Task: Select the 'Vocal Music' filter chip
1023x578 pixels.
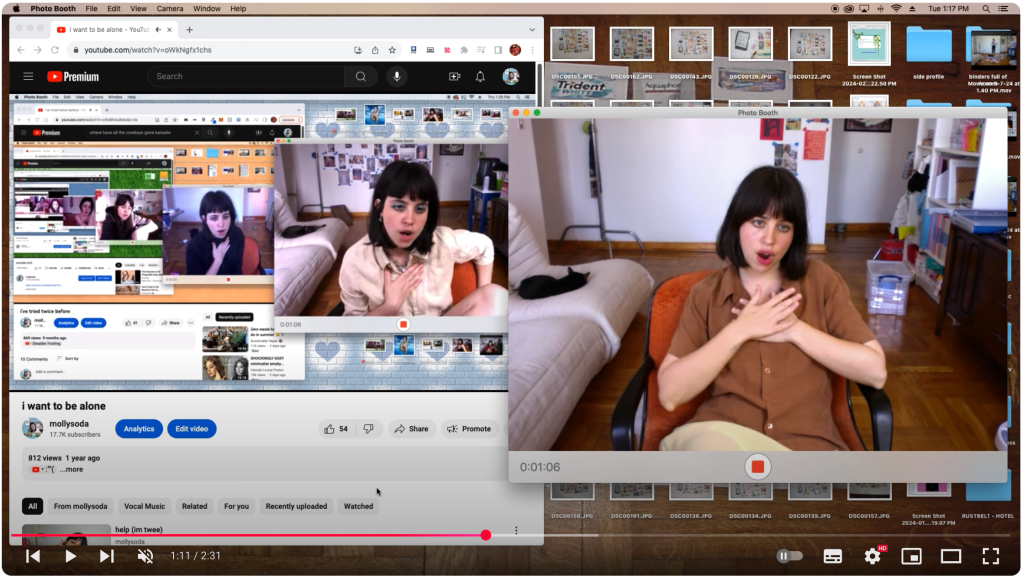Action: click(x=144, y=506)
